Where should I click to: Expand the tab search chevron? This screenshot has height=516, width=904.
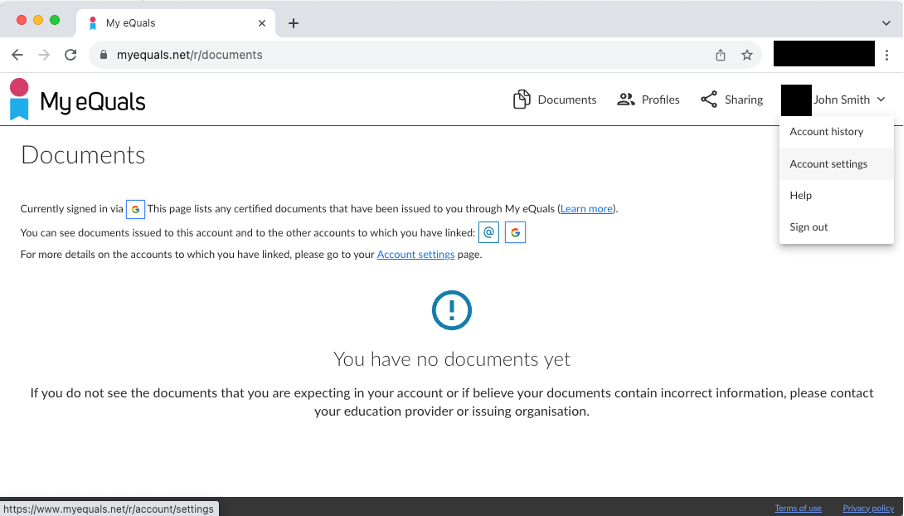(886, 23)
